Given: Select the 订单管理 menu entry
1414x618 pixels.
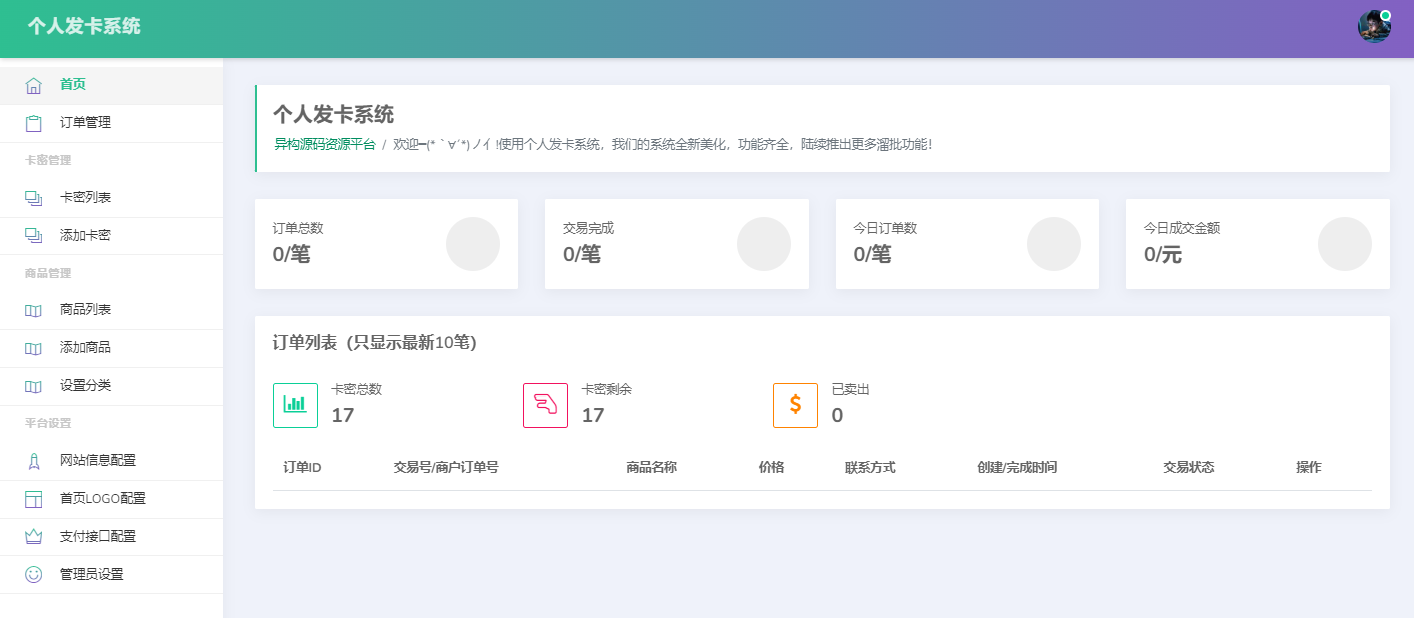Looking at the screenshot, I should pyautogui.click(x=83, y=122).
